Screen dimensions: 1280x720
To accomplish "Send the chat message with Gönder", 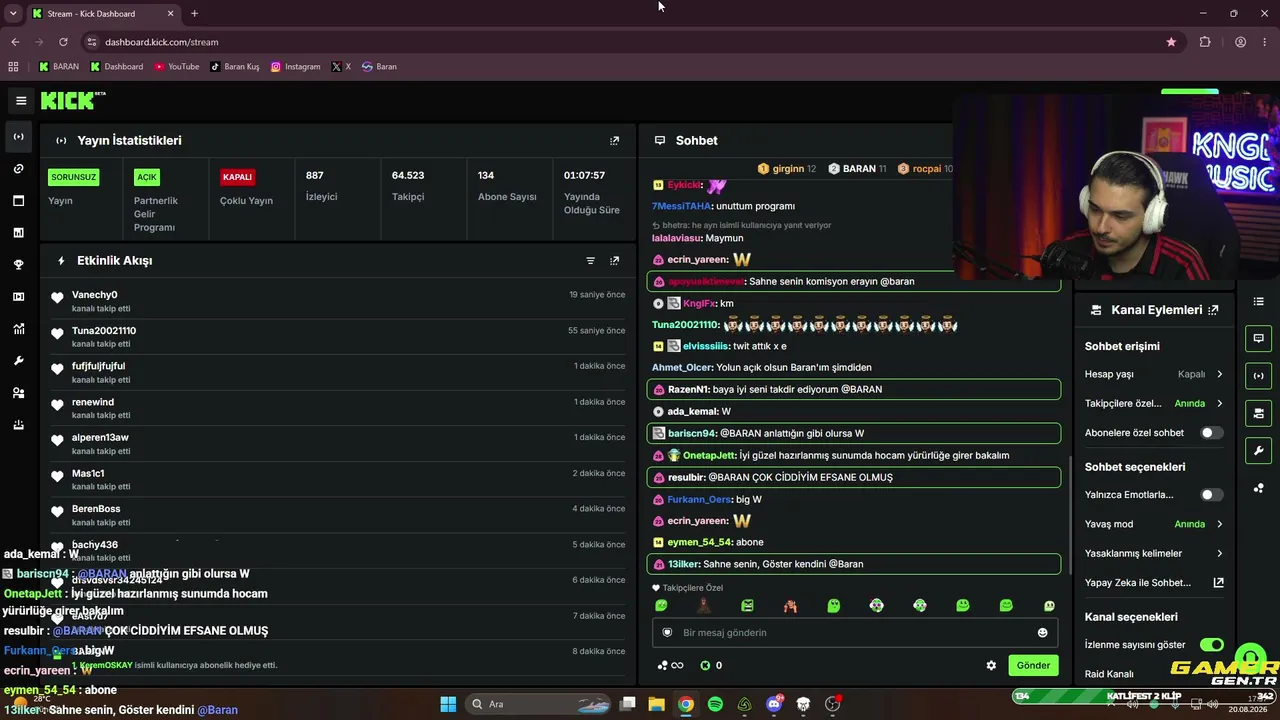I will click(x=1033, y=666).
